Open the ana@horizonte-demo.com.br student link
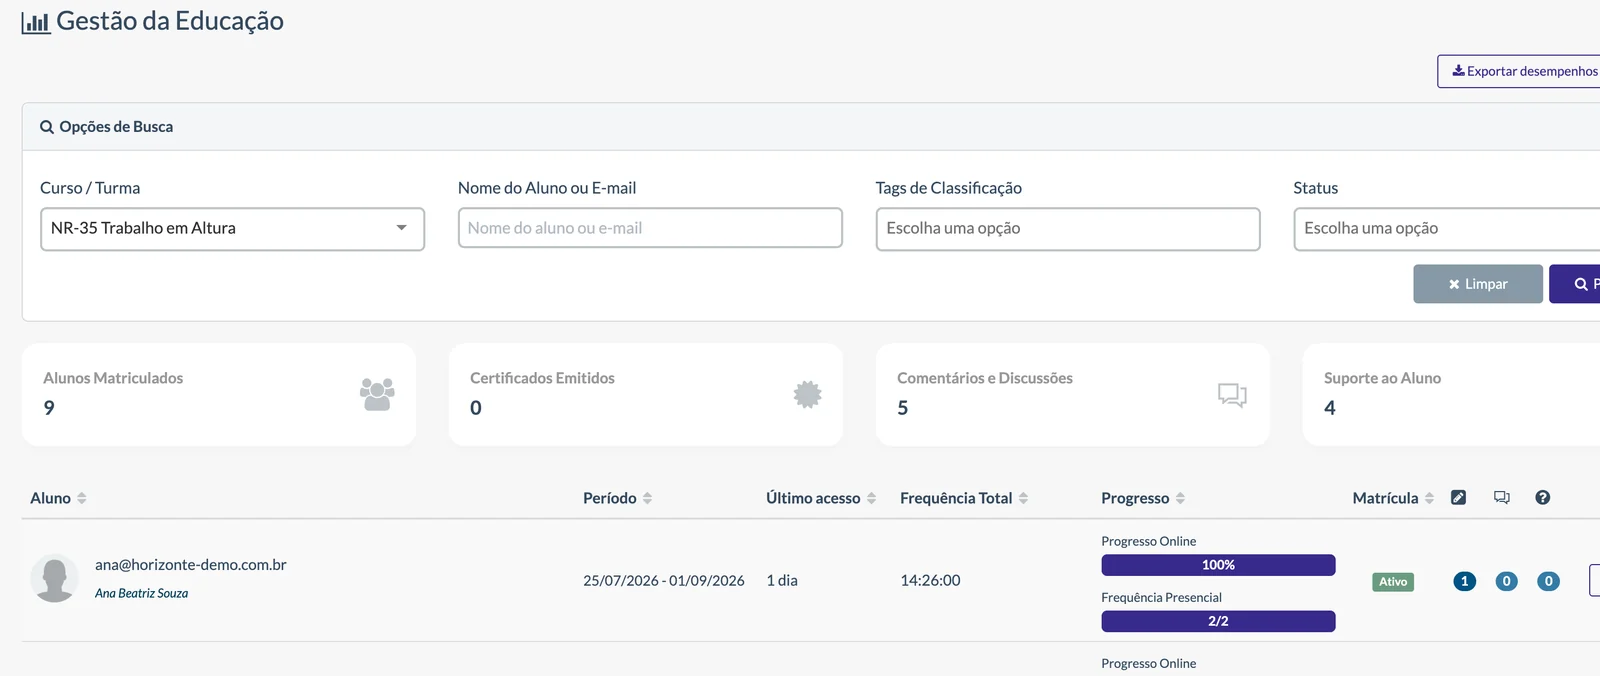1600x676 pixels. [191, 565]
